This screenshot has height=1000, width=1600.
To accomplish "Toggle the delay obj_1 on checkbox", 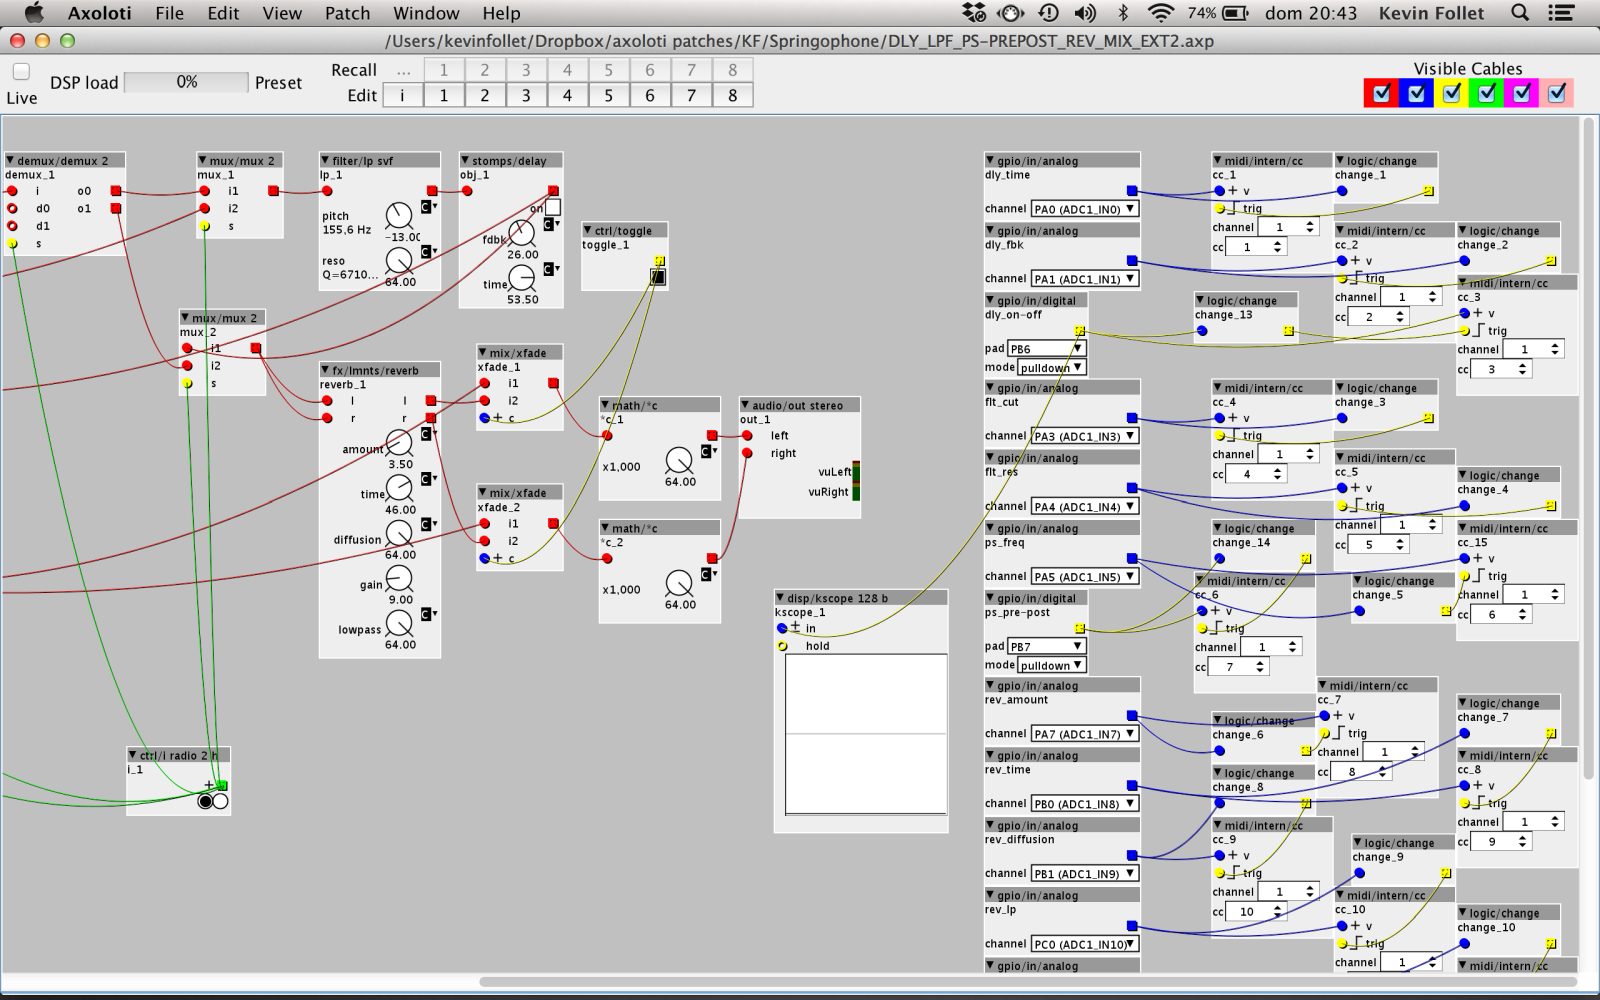I will click(x=552, y=207).
